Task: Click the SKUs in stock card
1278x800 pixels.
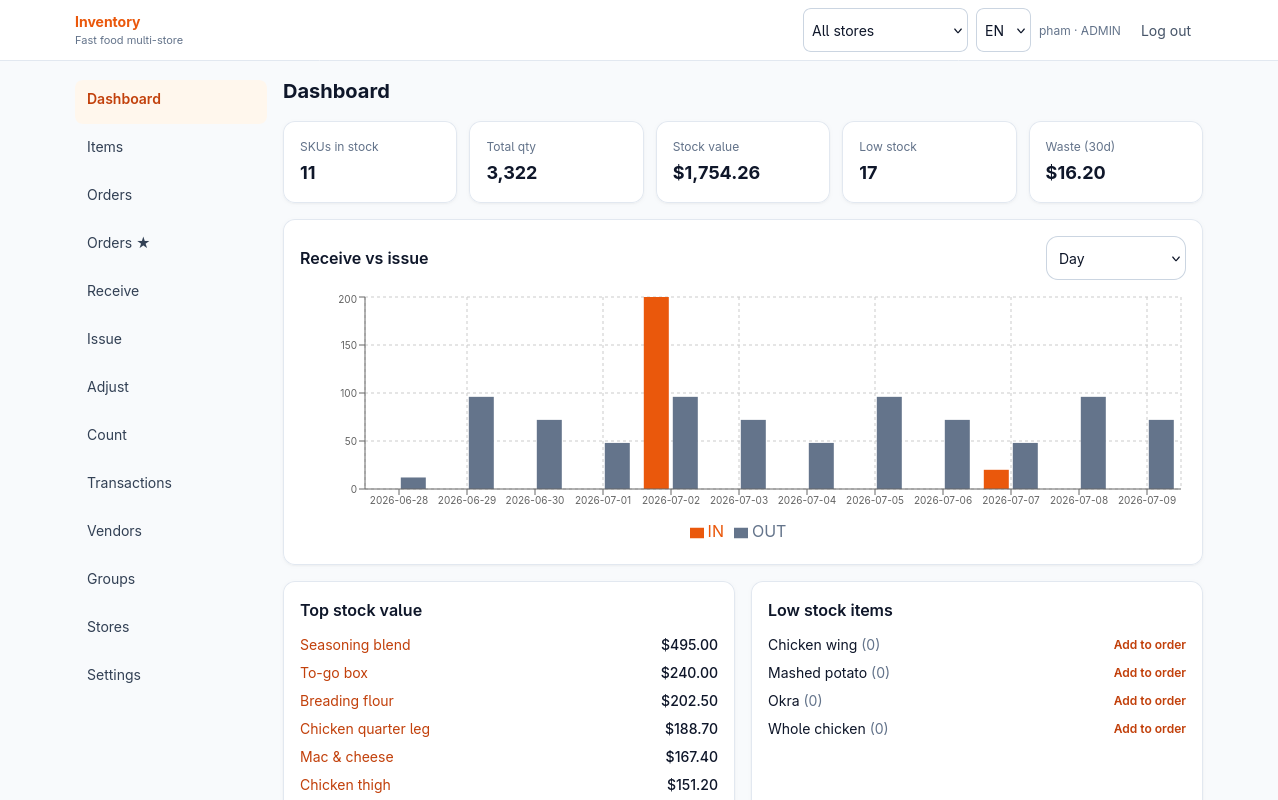Action: (370, 162)
